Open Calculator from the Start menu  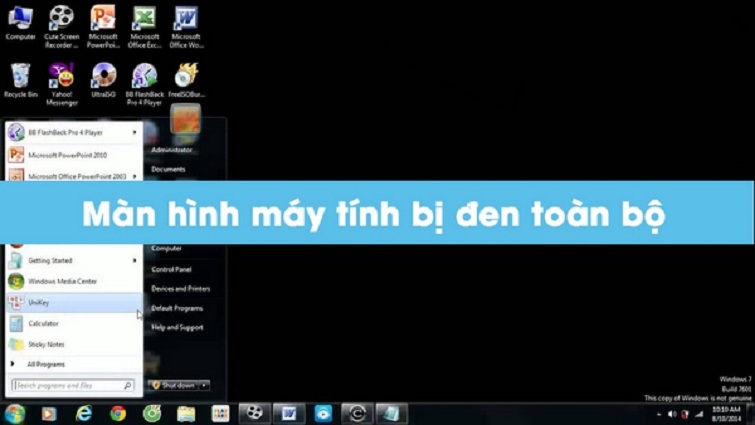(x=43, y=324)
